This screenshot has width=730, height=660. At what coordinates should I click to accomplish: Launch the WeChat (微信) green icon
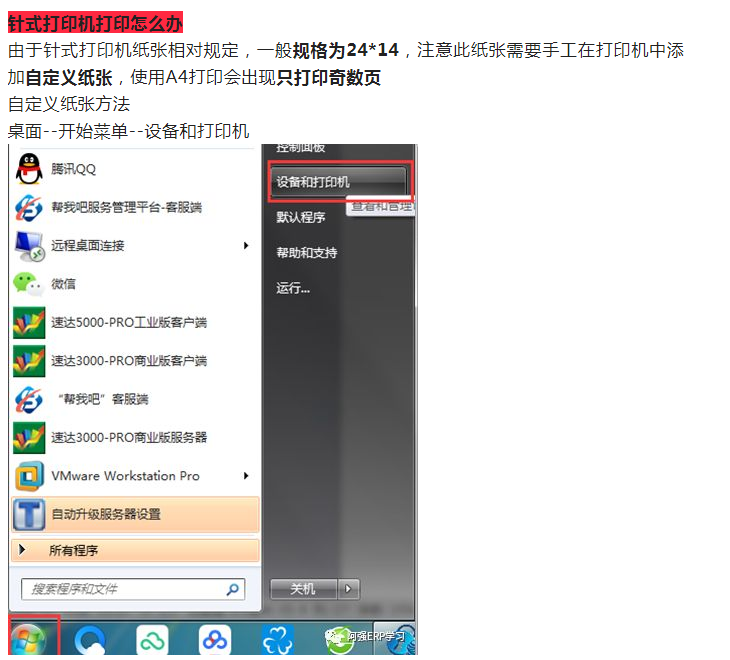(x=28, y=284)
